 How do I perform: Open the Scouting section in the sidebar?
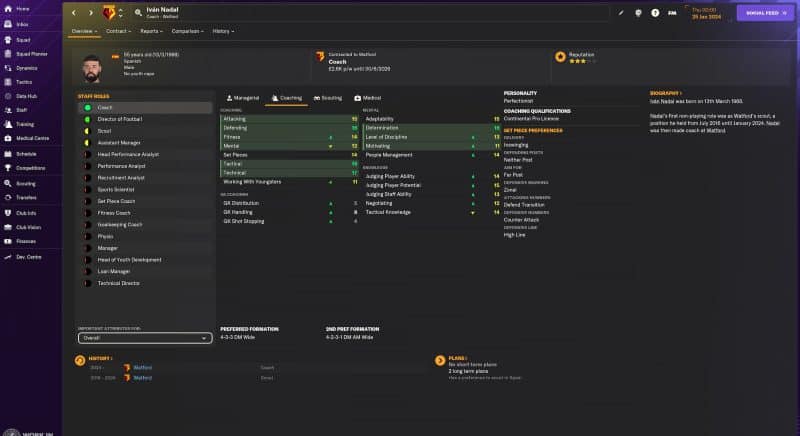coord(25,183)
